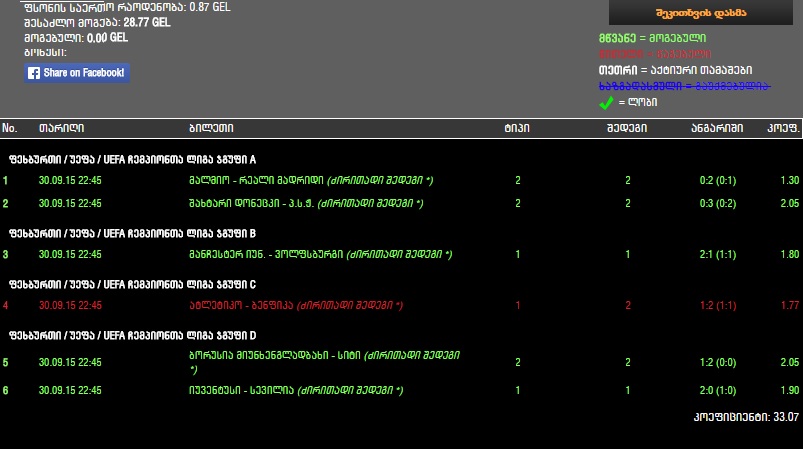Click odds 2.05 in the ბორუსია row
The width and height of the screenshot is (803, 449).
pos(790,362)
